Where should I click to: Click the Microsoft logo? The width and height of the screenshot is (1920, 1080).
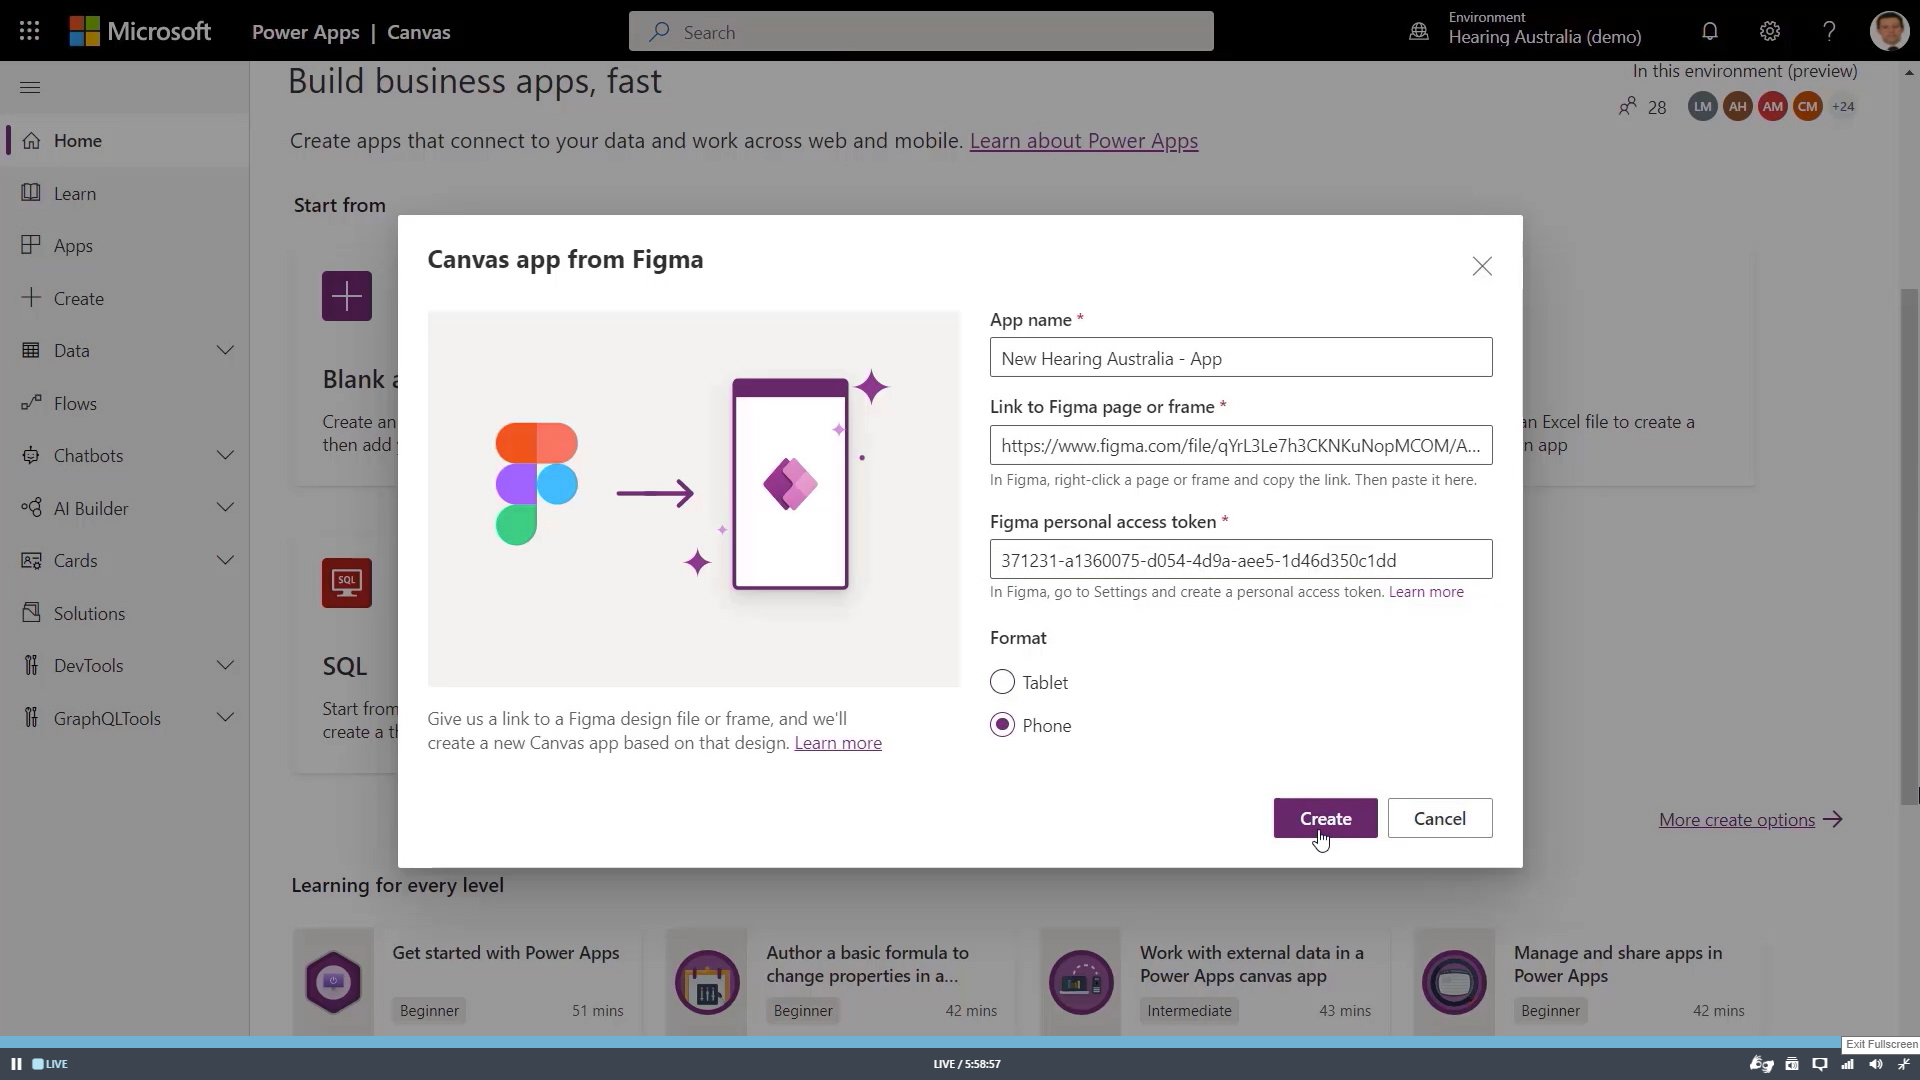point(140,31)
